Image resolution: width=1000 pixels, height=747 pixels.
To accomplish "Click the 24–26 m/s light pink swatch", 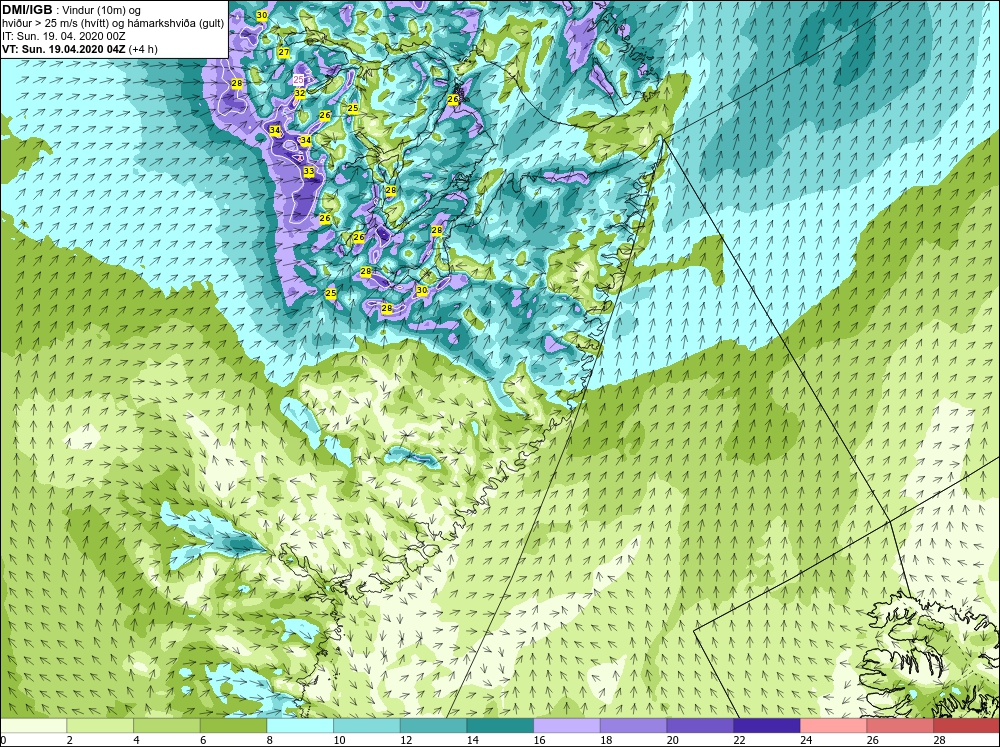I will 833,725.
